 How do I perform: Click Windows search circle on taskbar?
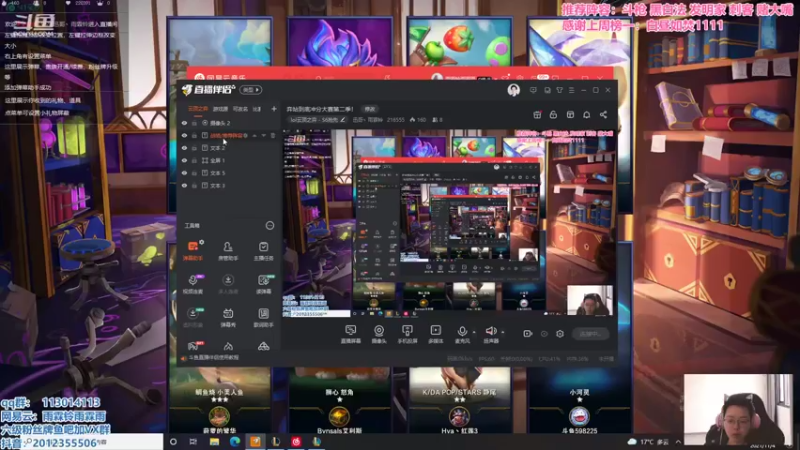coord(173,442)
